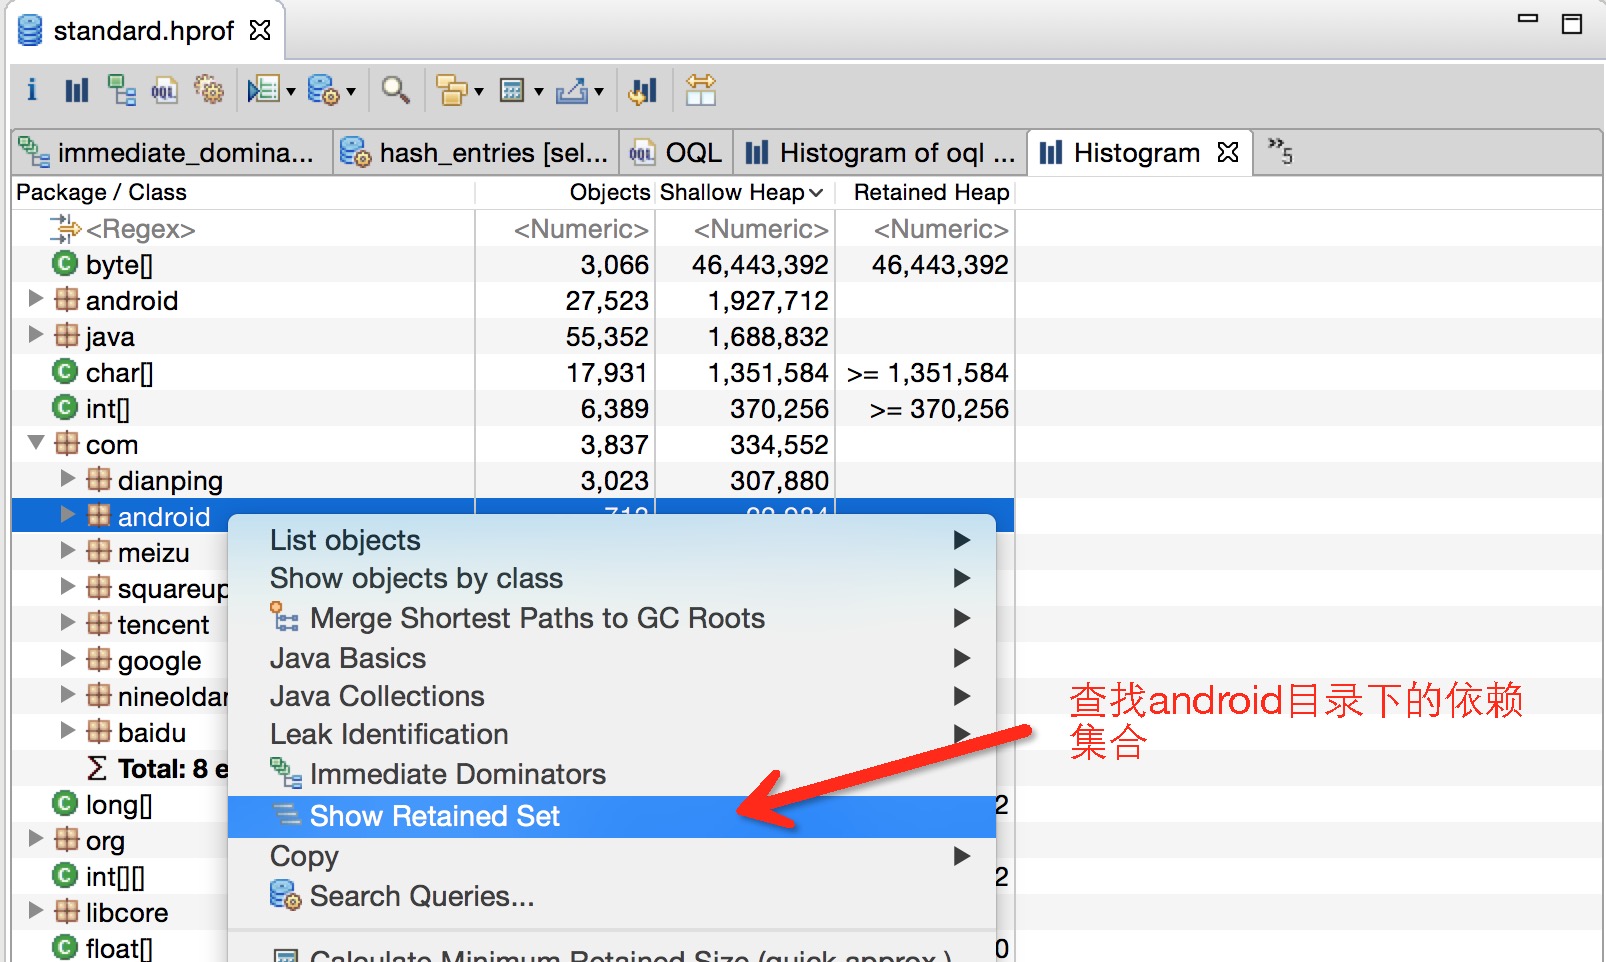
Task: Click the compare tables toolbar icon
Action: [702, 90]
